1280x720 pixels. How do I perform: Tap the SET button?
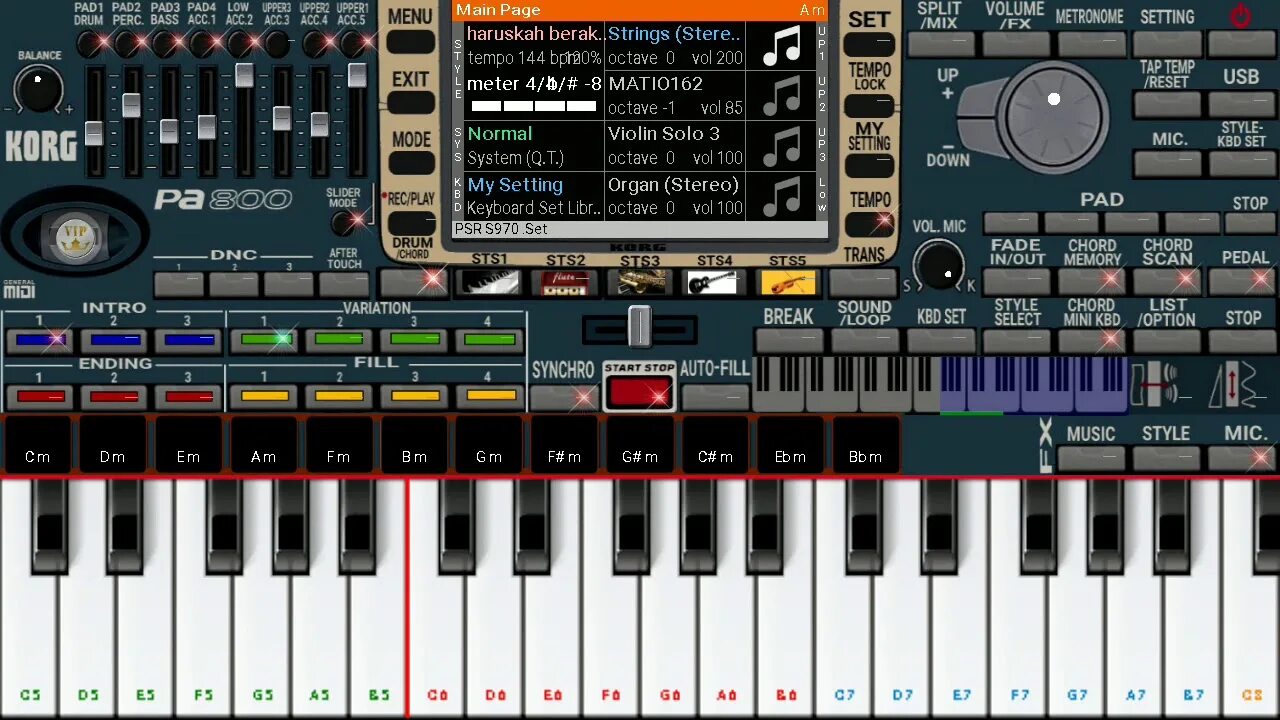[x=869, y=44]
